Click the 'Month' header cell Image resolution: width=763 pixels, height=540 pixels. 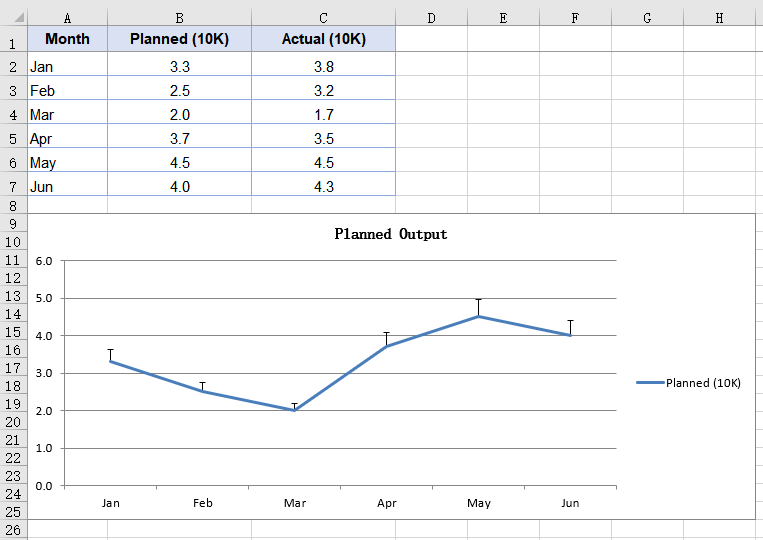[x=68, y=39]
